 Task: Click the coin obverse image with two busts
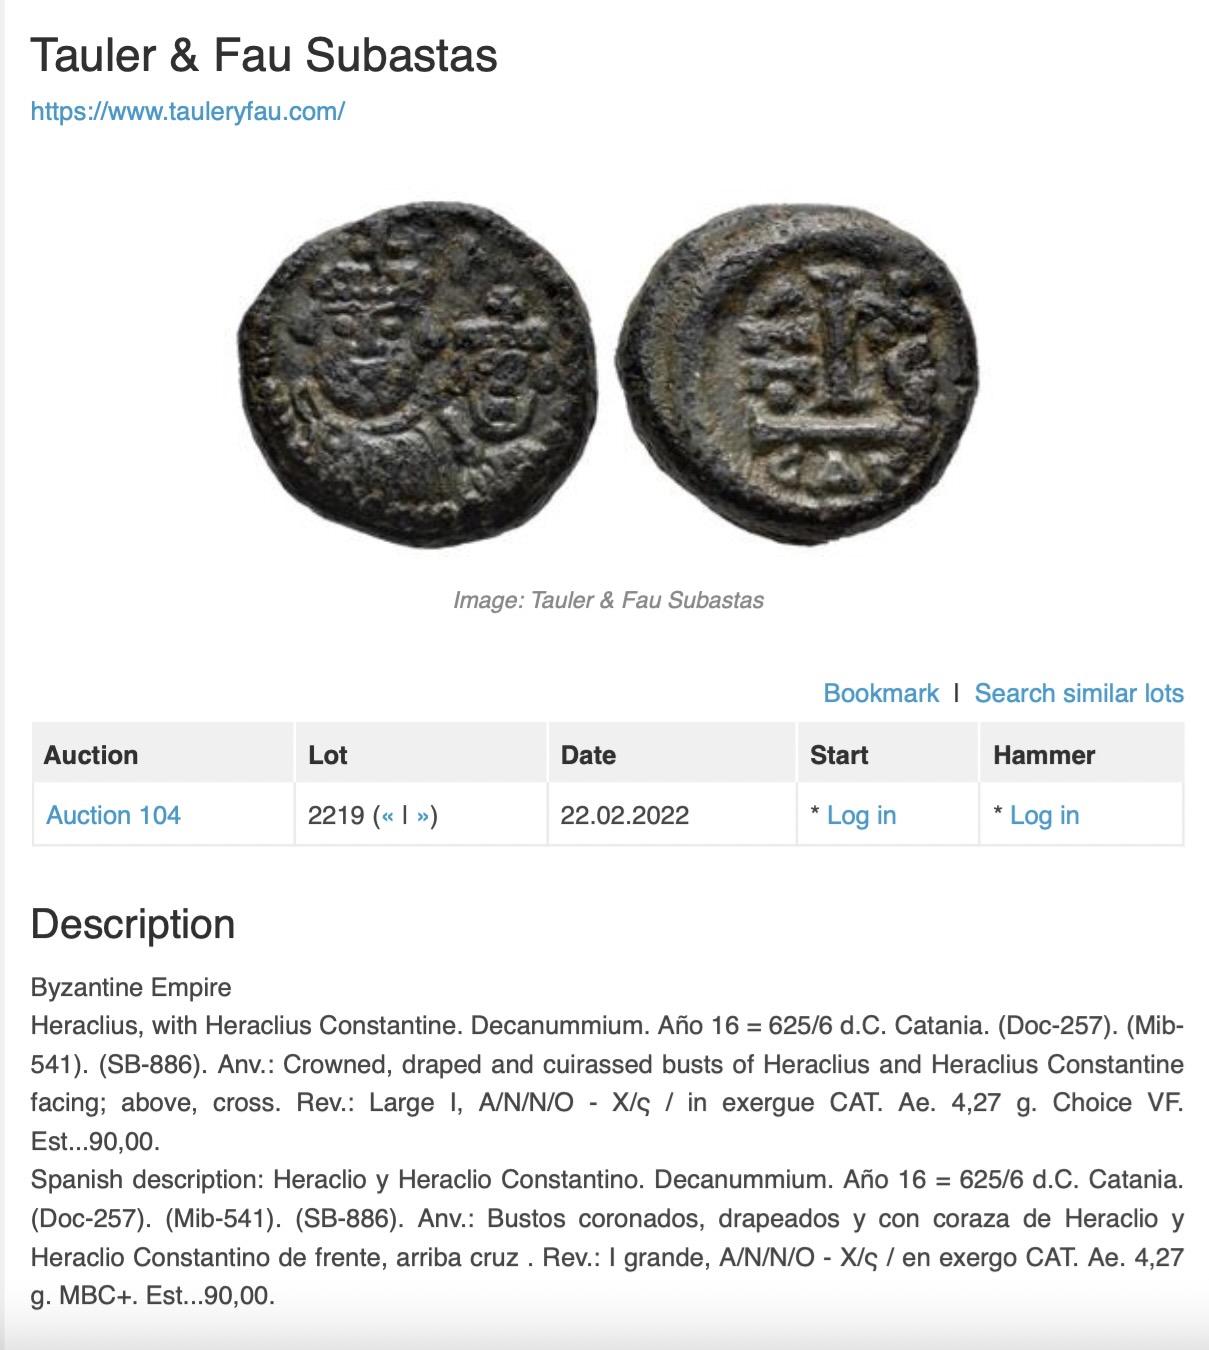418,375
